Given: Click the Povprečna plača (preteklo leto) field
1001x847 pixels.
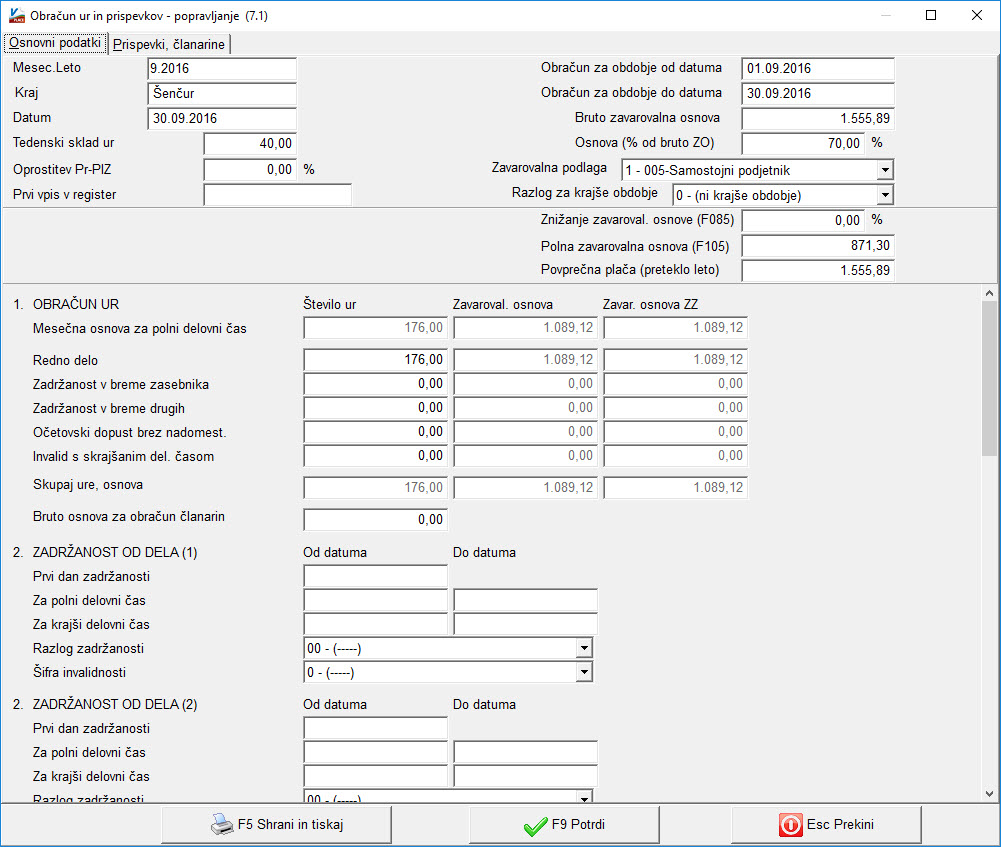Looking at the screenshot, I should [x=817, y=270].
